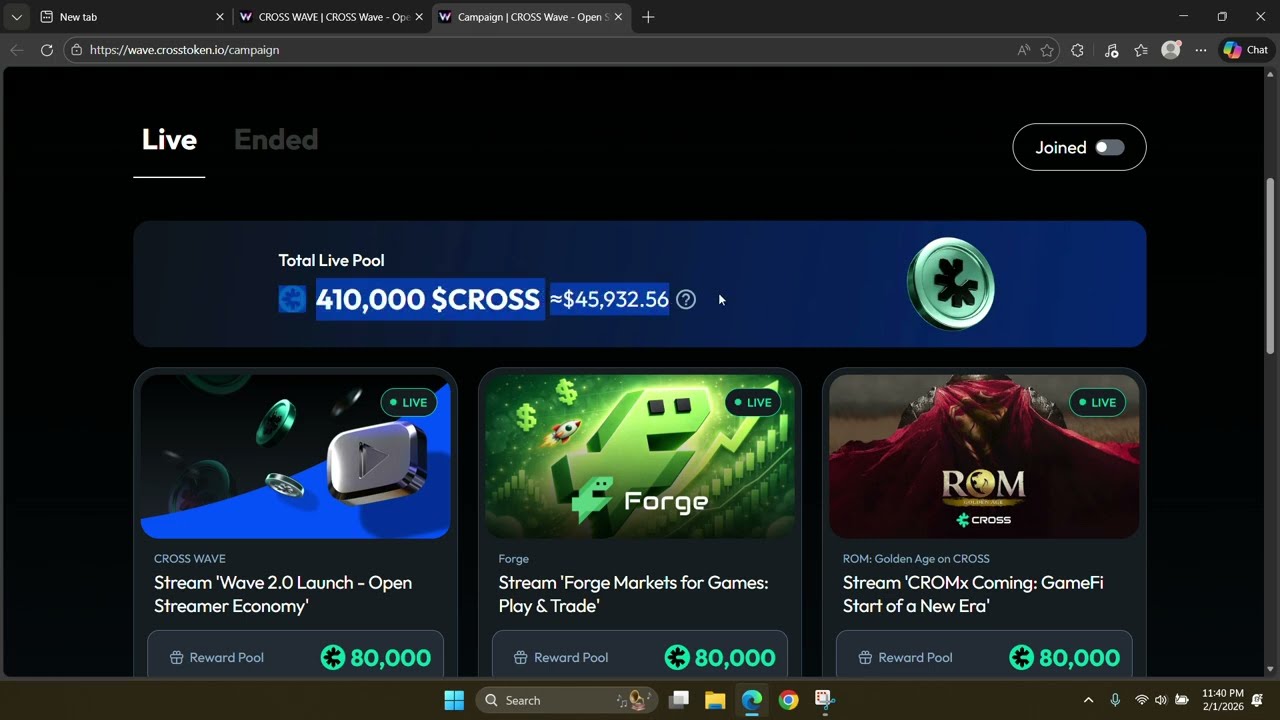1280x720 pixels.
Task: Click LIVE badge on CROSS WAVE card
Action: 409,403
